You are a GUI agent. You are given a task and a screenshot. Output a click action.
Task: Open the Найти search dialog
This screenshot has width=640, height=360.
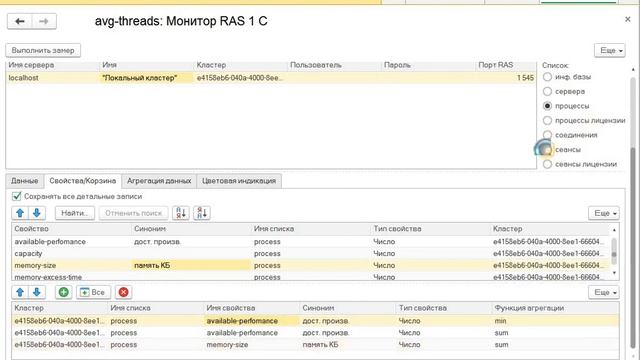coord(75,213)
